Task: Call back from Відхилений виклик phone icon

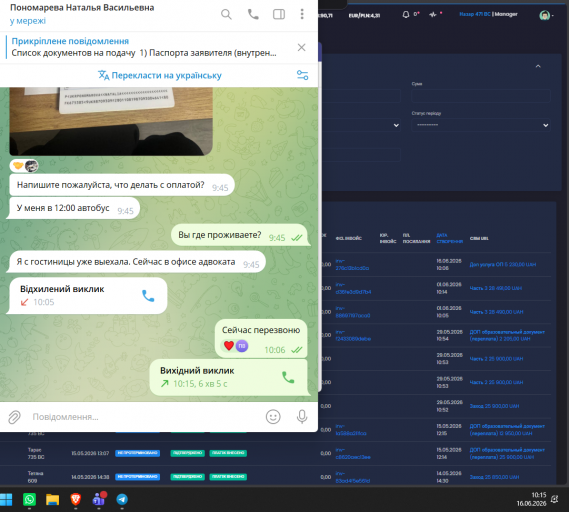Action: pyautogui.click(x=148, y=296)
